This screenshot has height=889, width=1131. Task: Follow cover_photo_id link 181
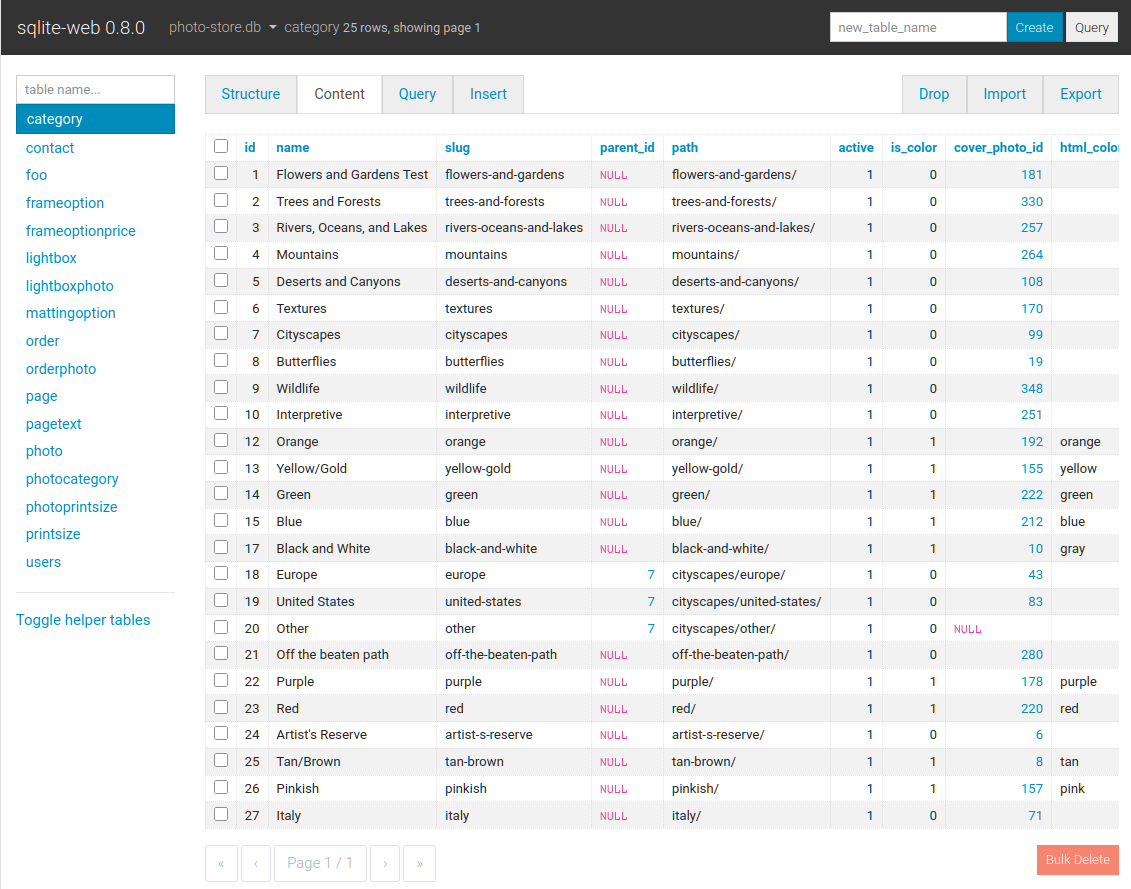point(1031,175)
